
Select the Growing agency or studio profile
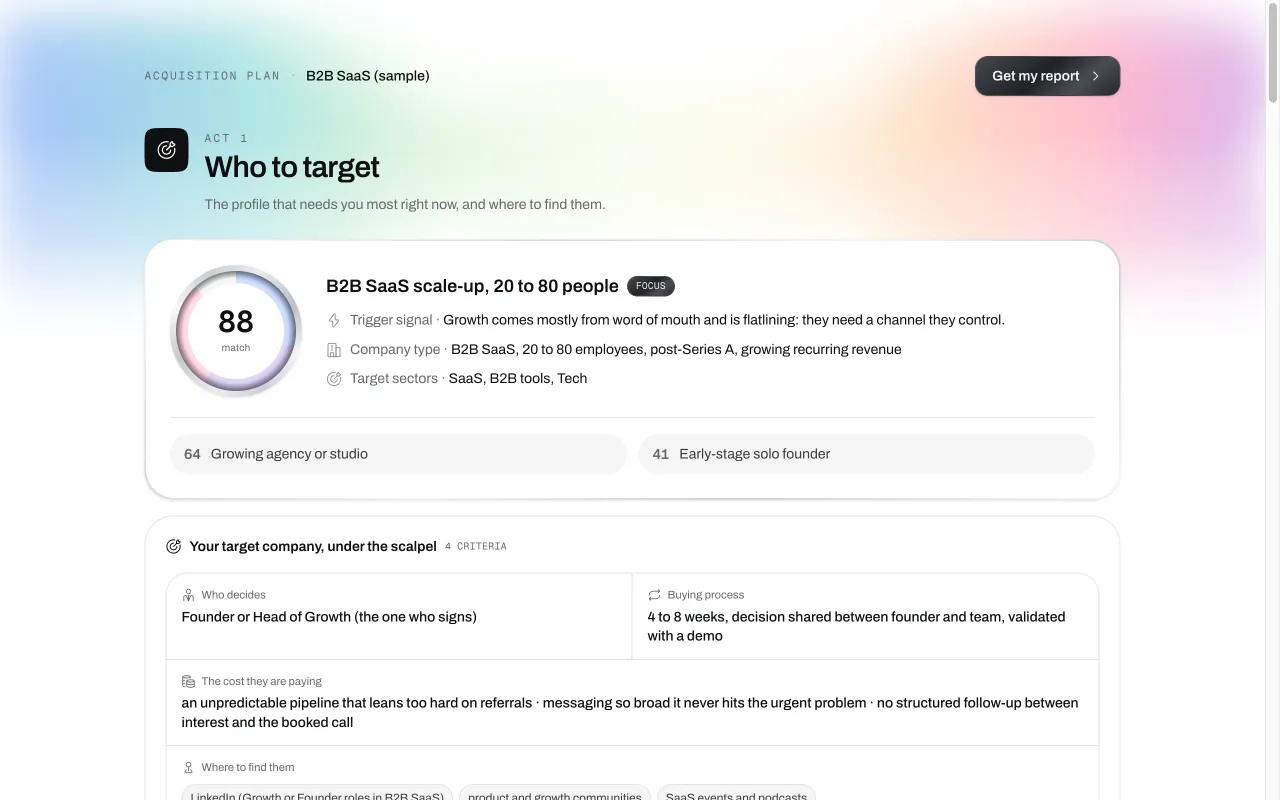398,454
